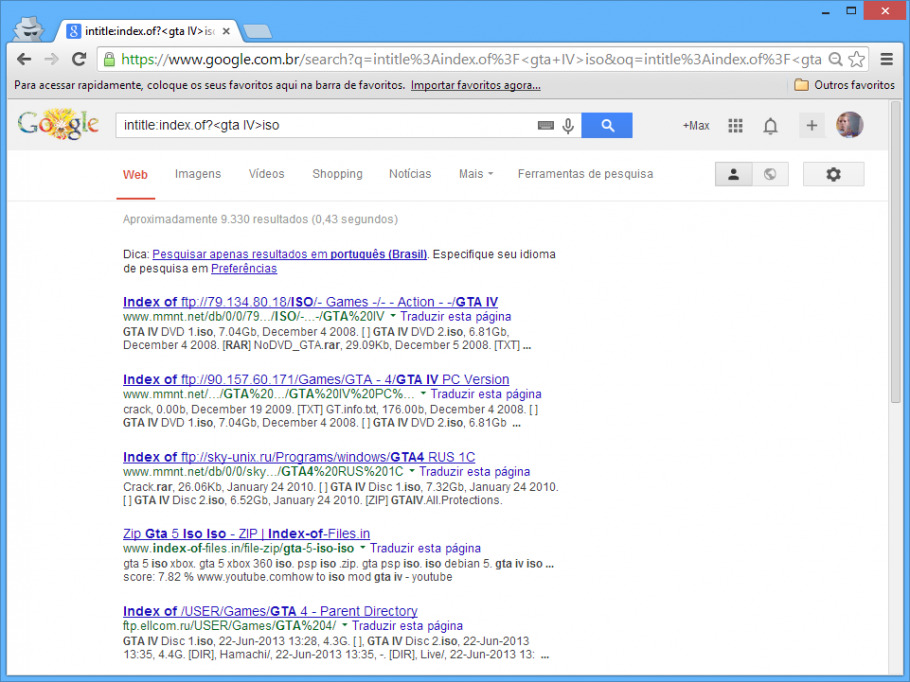Open result Index of ftp://79.134.80.18/ISO

(x=310, y=302)
